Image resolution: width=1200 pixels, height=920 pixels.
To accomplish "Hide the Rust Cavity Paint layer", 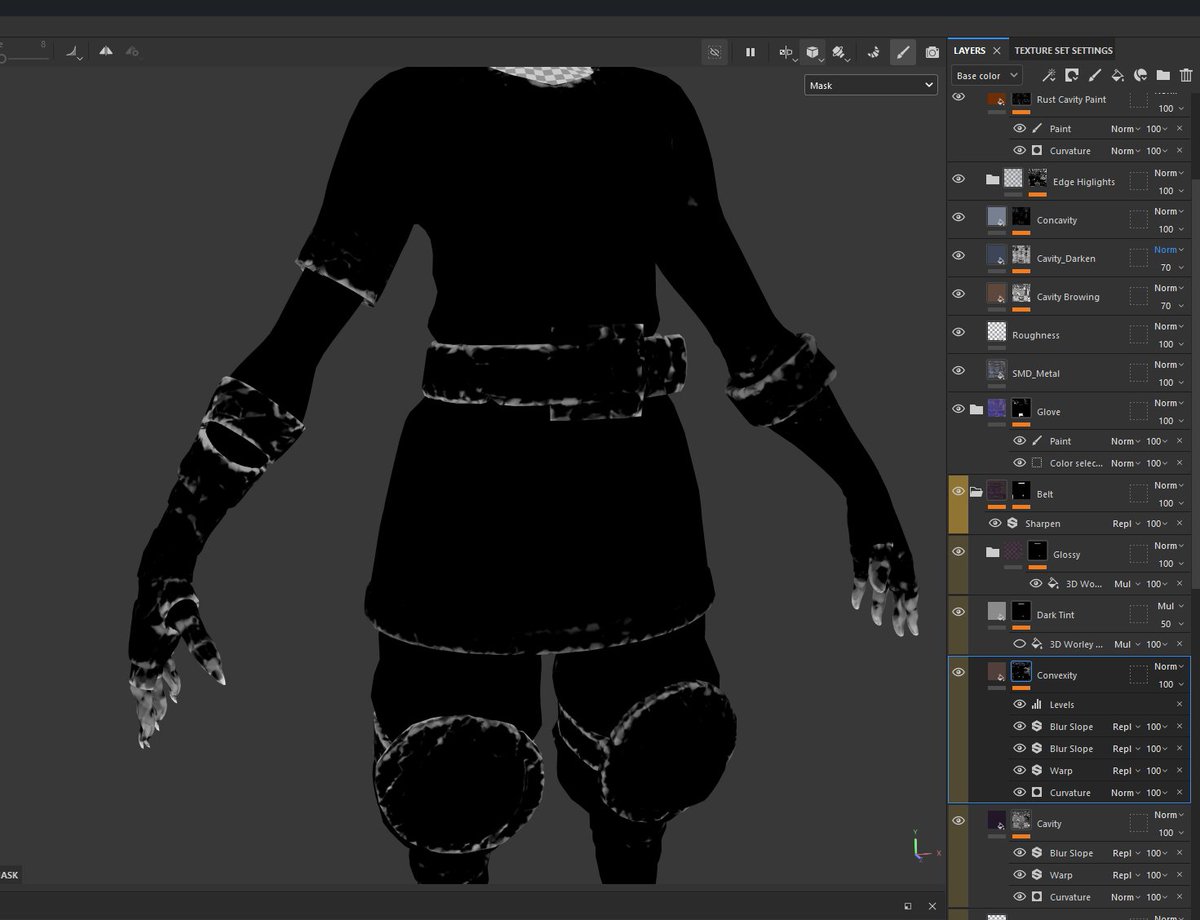I will [958, 97].
